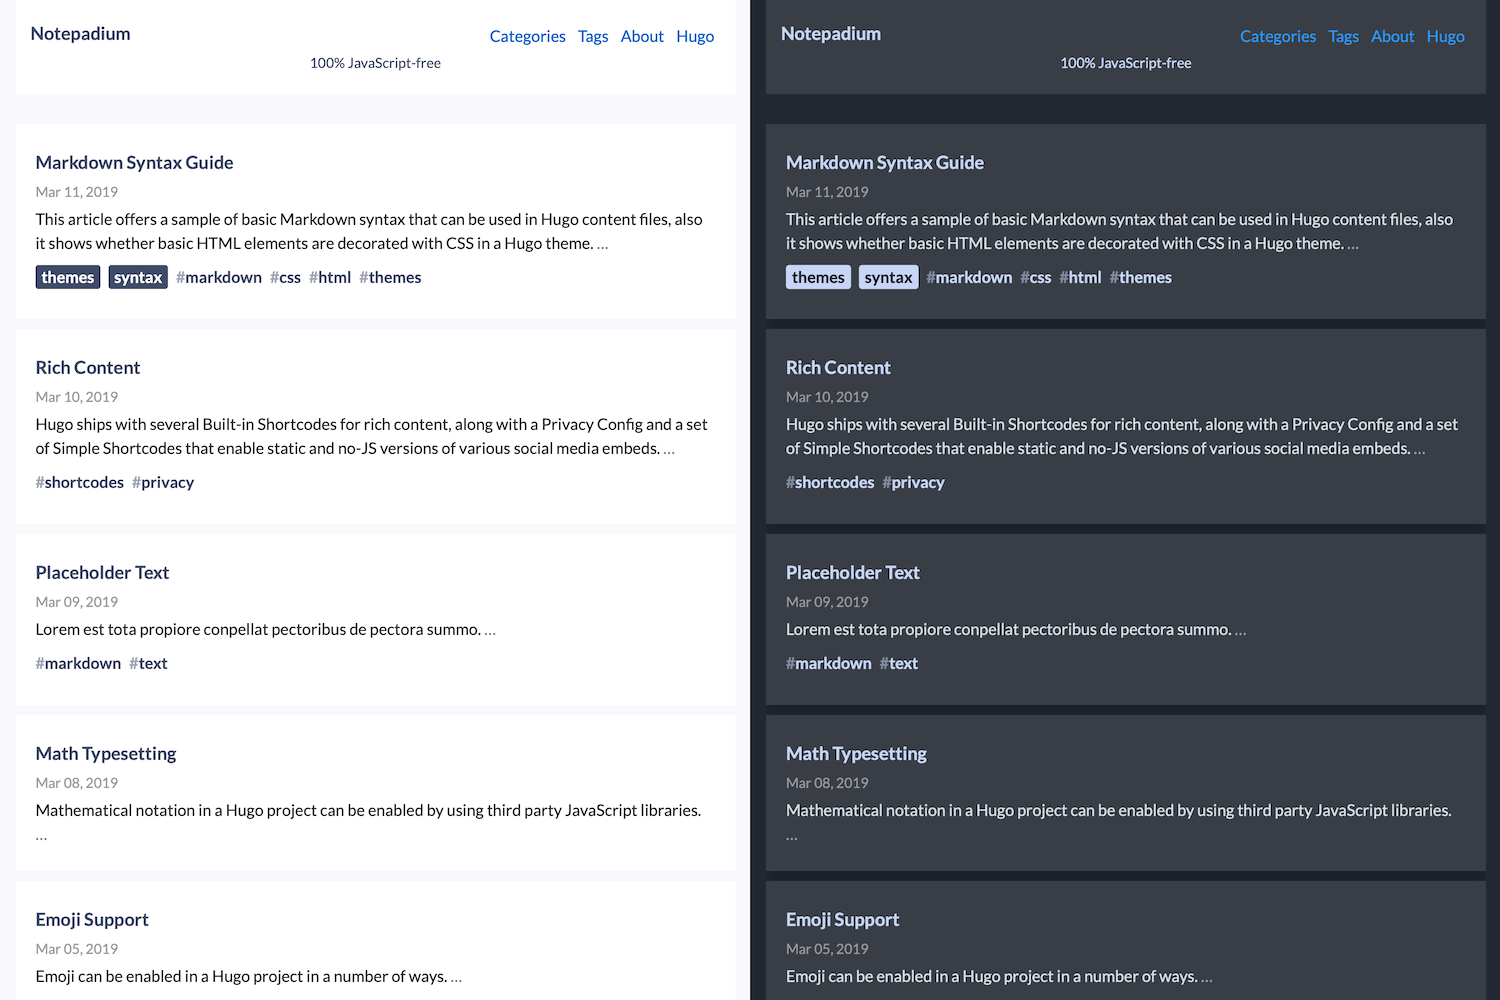Click the Notepadium site title in light panel
The height and width of the screenshot is (1000, 1500).
coord(80,33)
